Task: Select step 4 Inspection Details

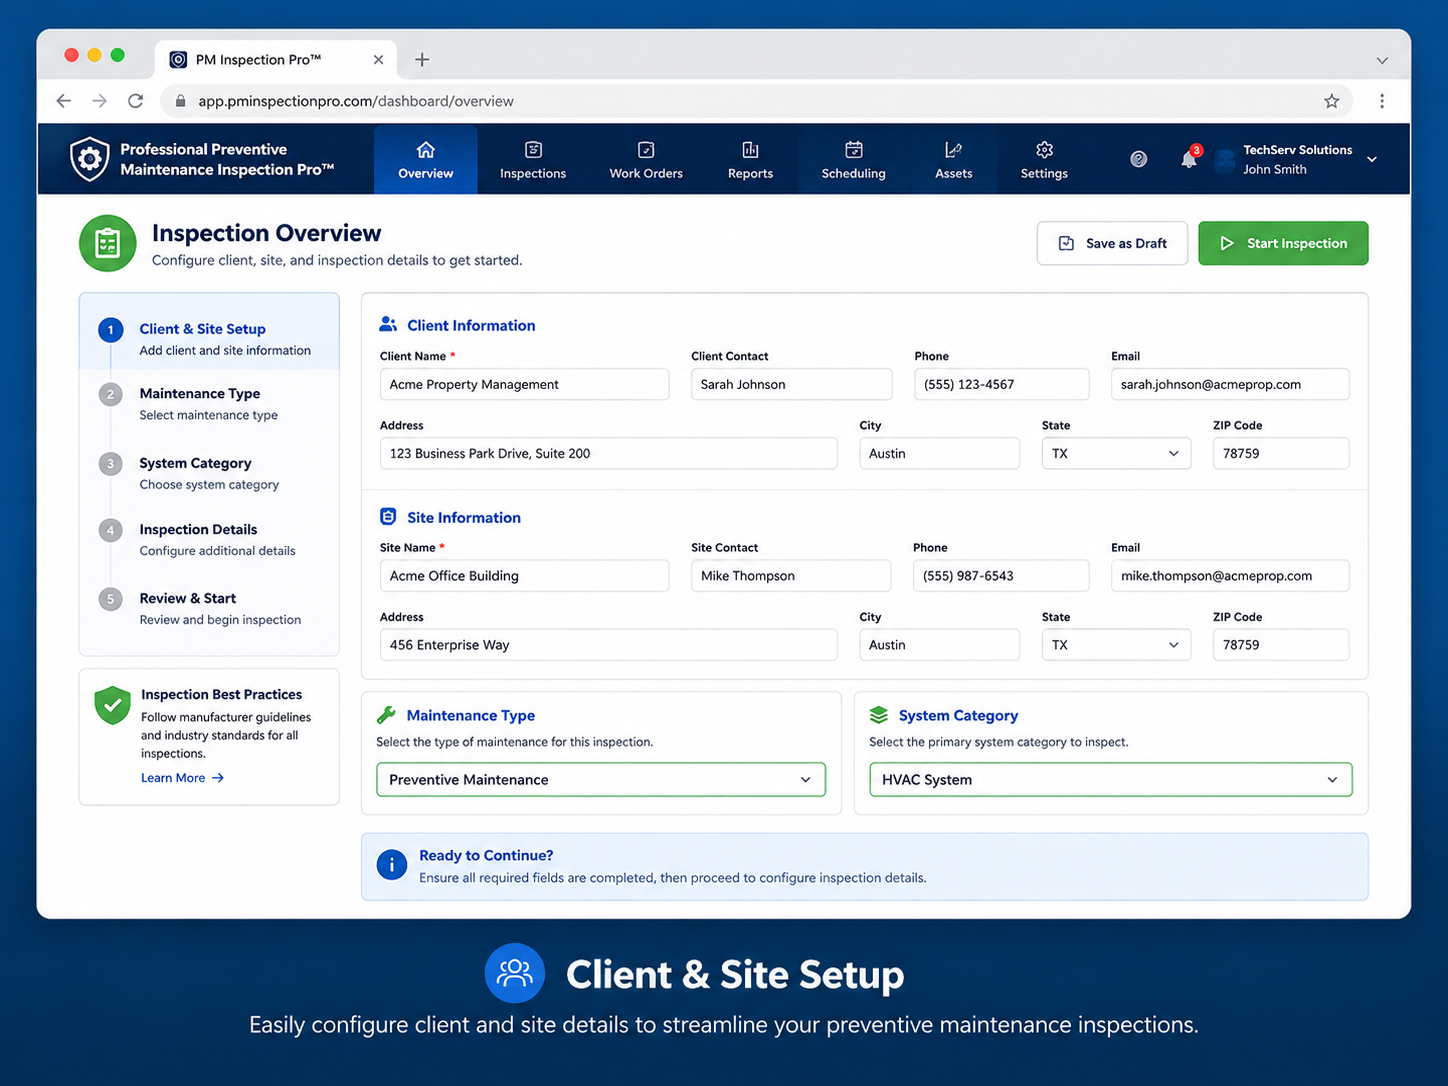Action: [209, 539]
